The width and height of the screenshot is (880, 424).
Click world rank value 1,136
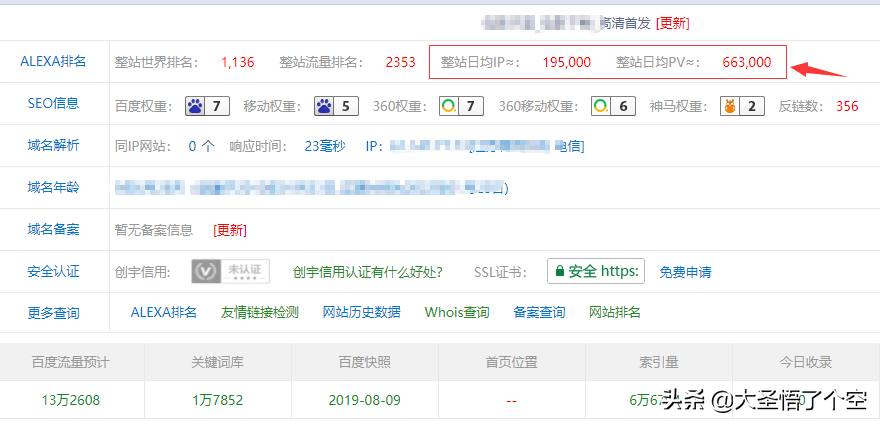238,62
